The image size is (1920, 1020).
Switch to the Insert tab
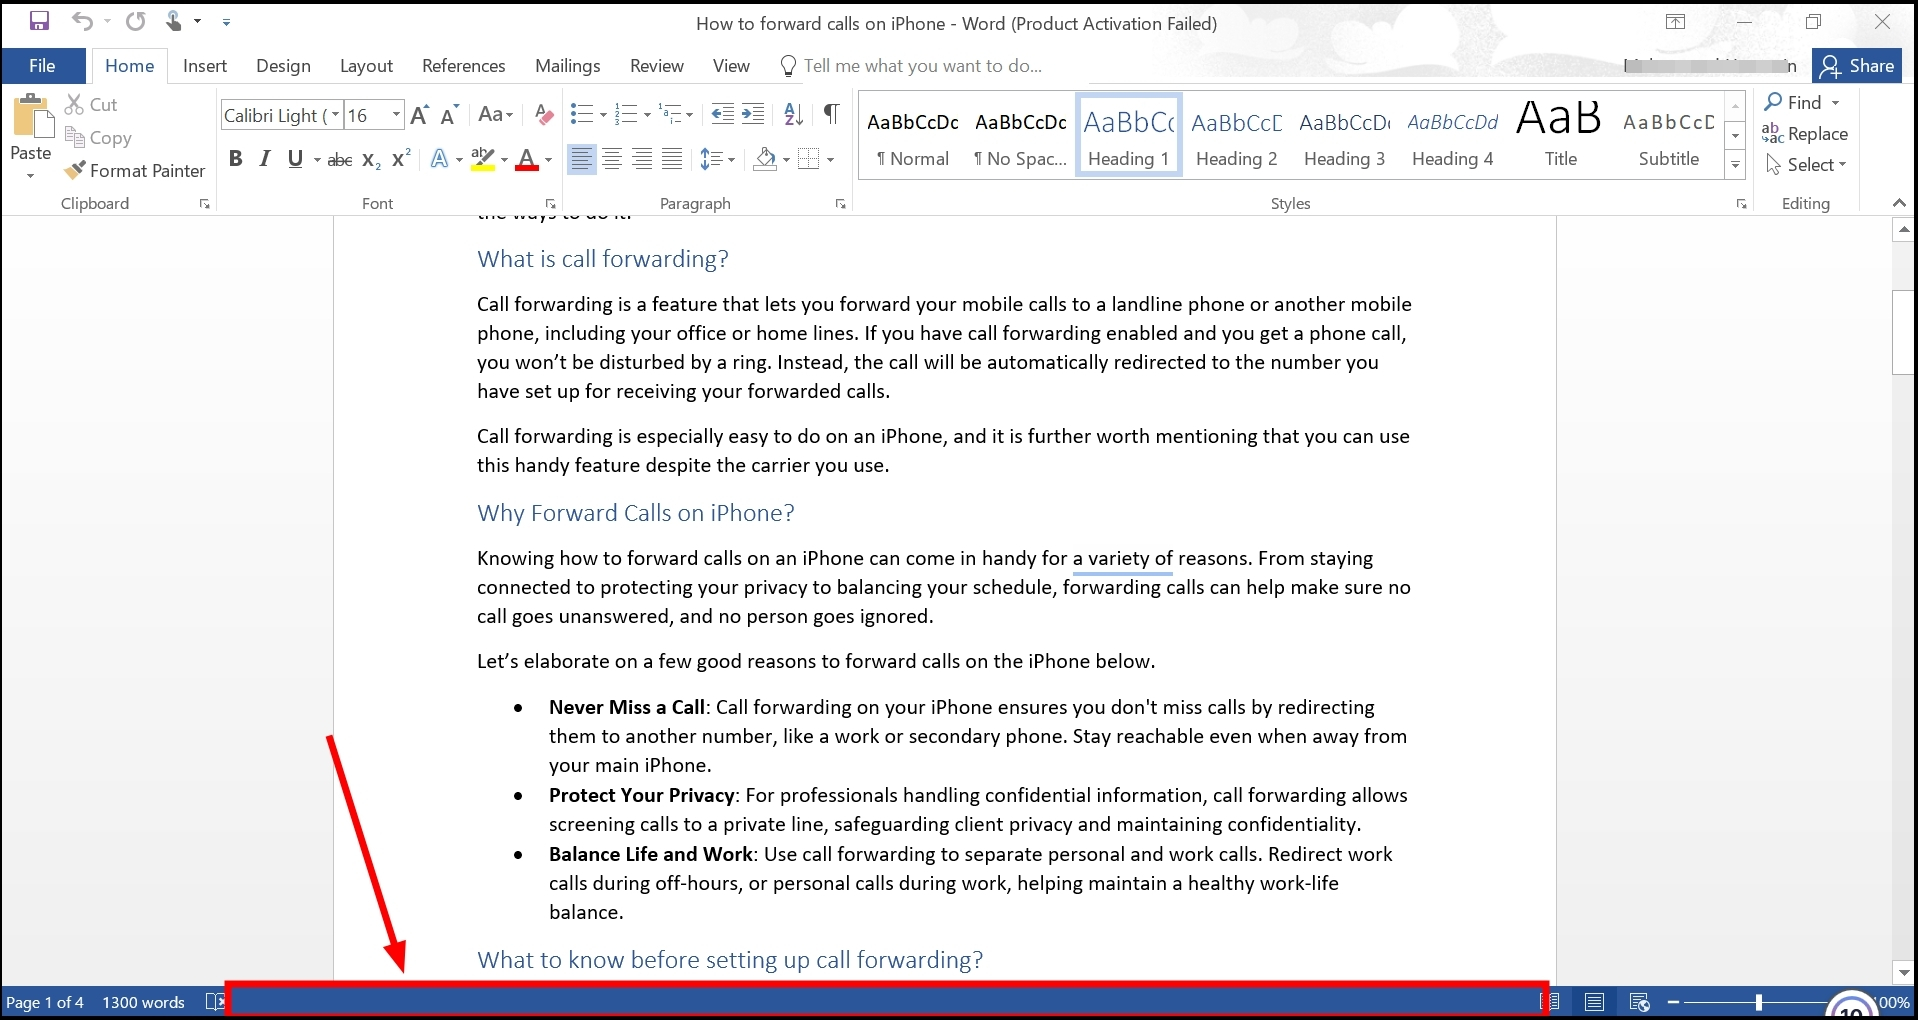point(205,66)
